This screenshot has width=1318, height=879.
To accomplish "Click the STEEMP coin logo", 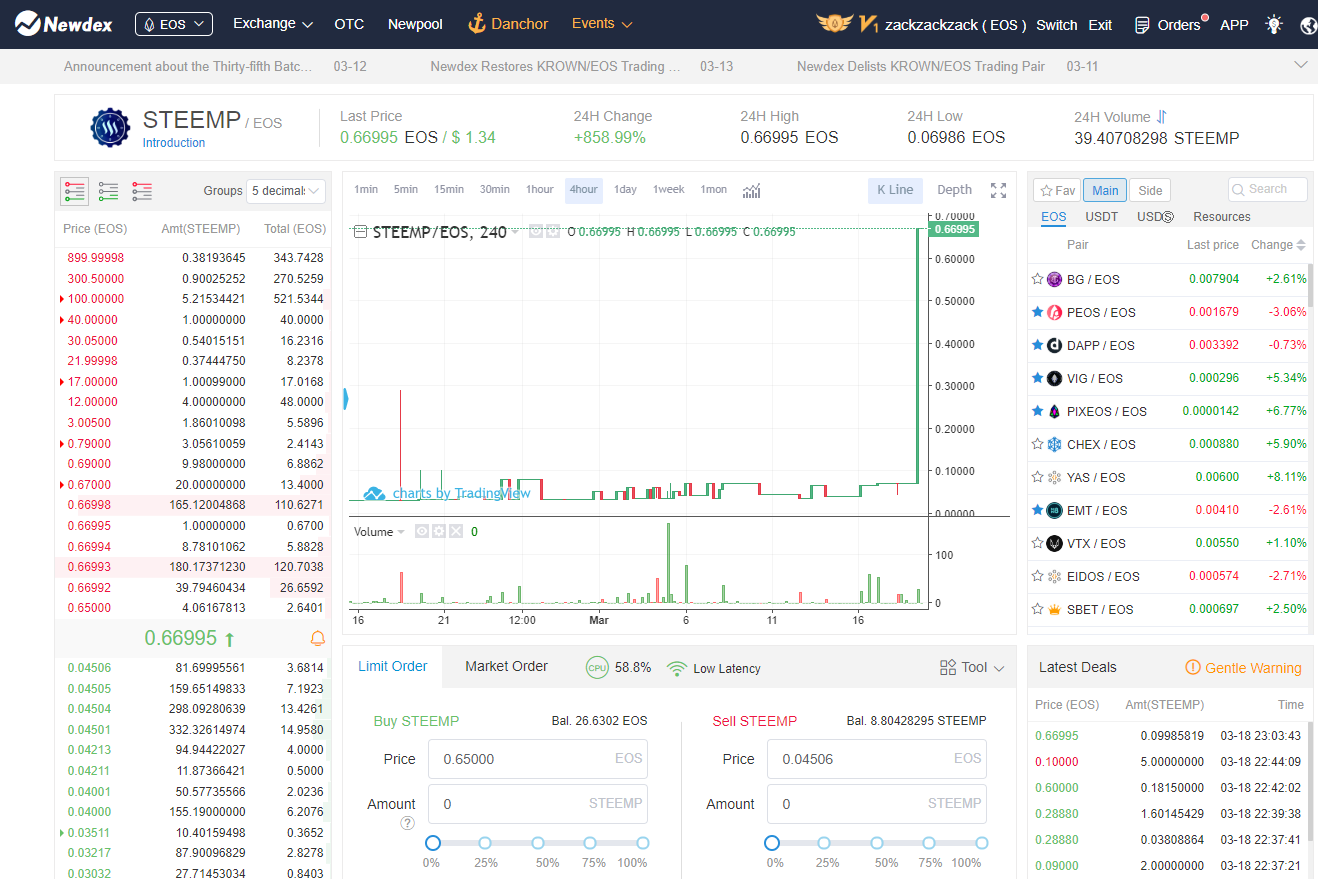I will coord(110,128).
